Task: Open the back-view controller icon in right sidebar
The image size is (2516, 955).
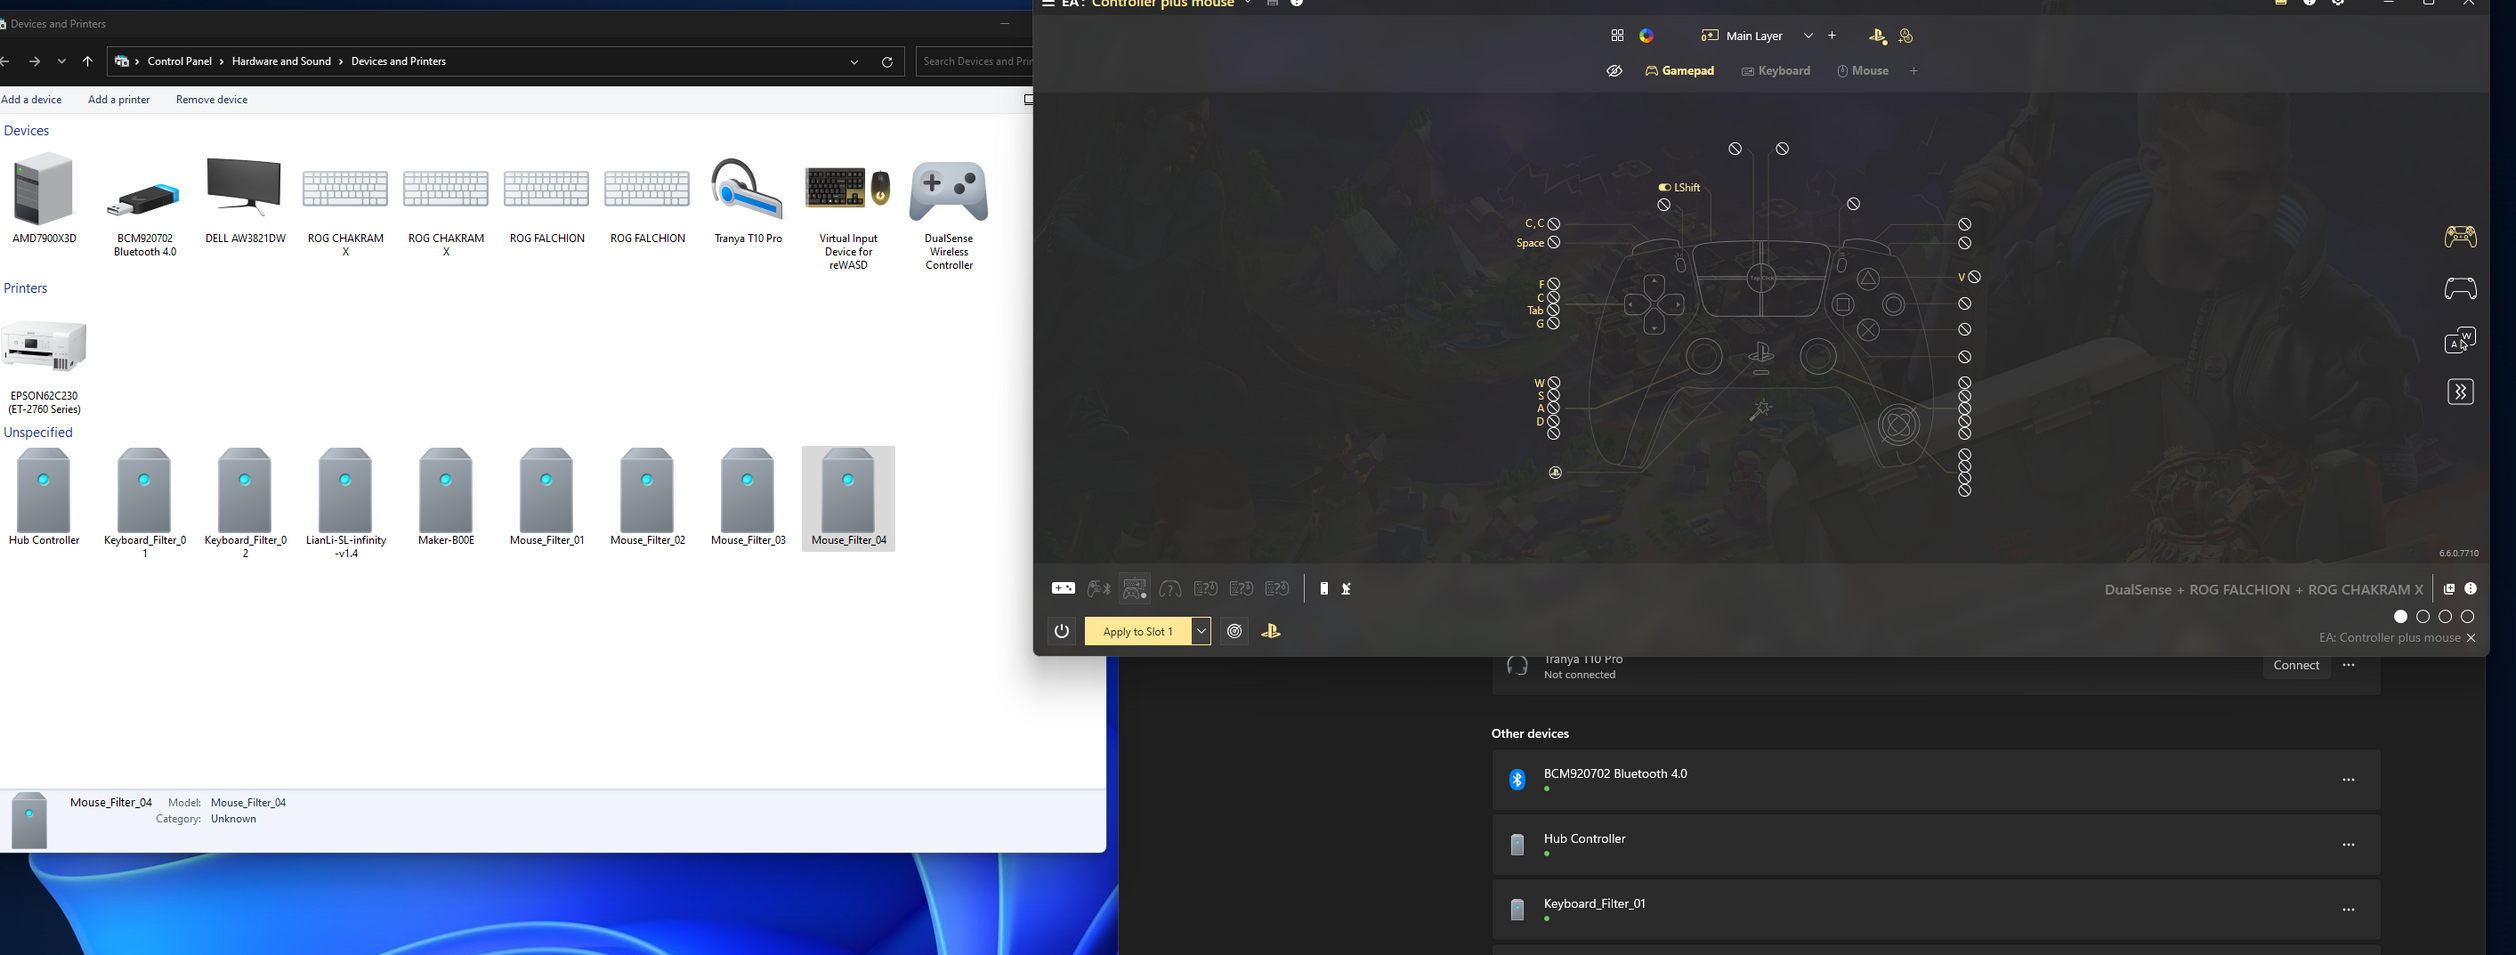Action: click(x=2460, y=289)
